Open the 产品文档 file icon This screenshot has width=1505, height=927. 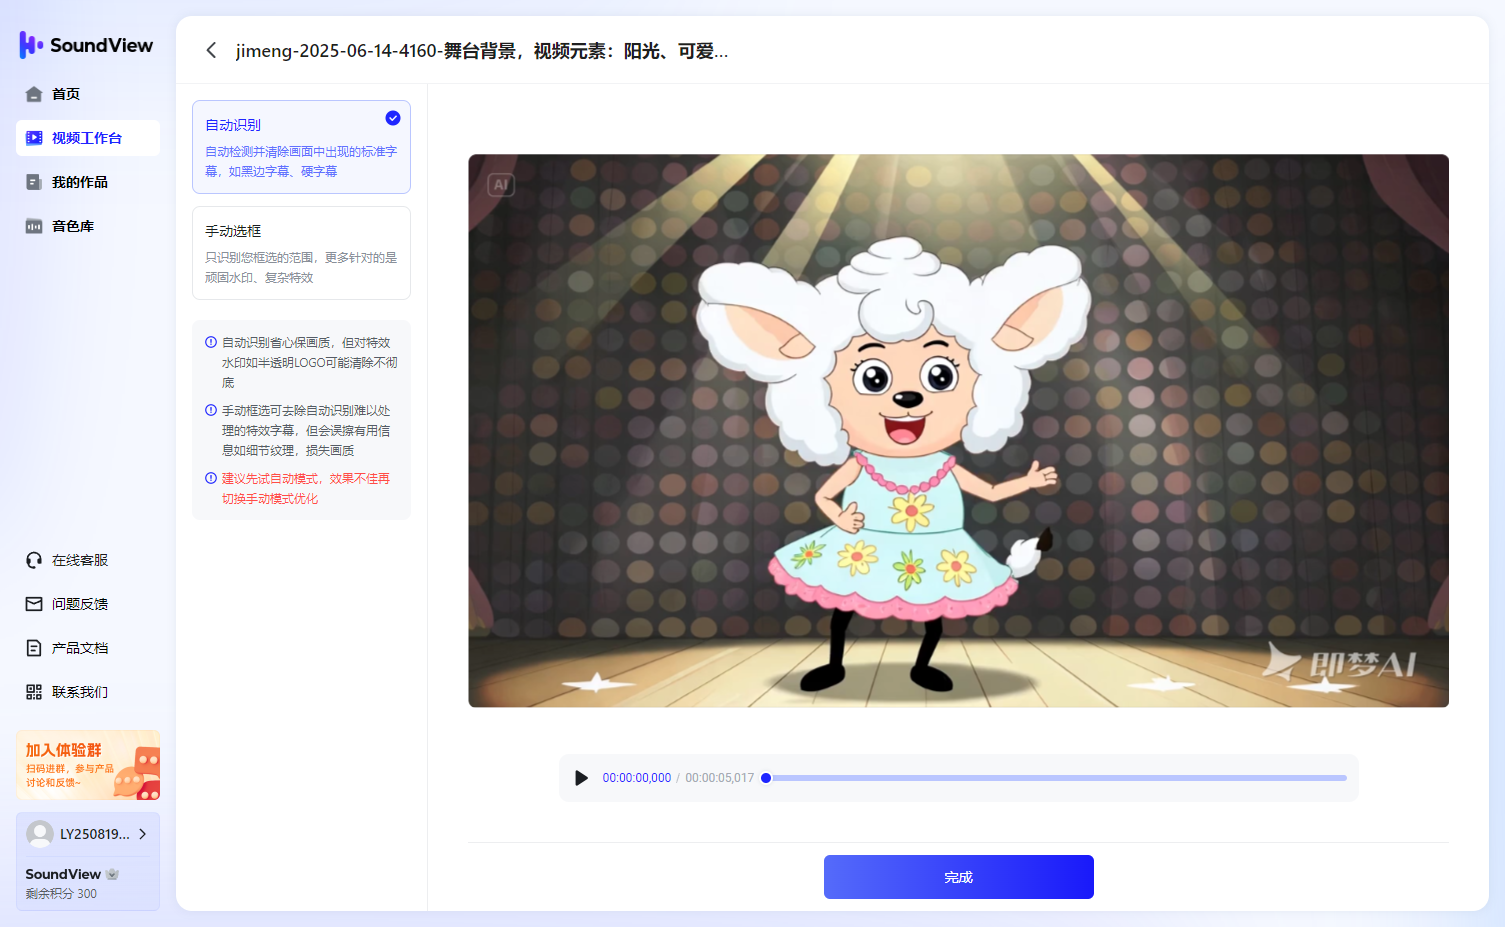(34, 648)
